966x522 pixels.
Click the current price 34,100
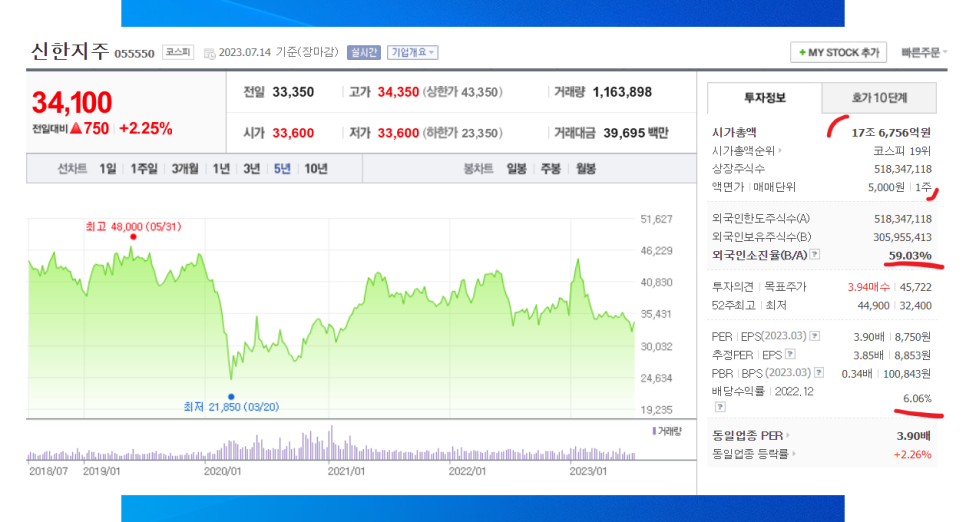[x=72, y=102]
